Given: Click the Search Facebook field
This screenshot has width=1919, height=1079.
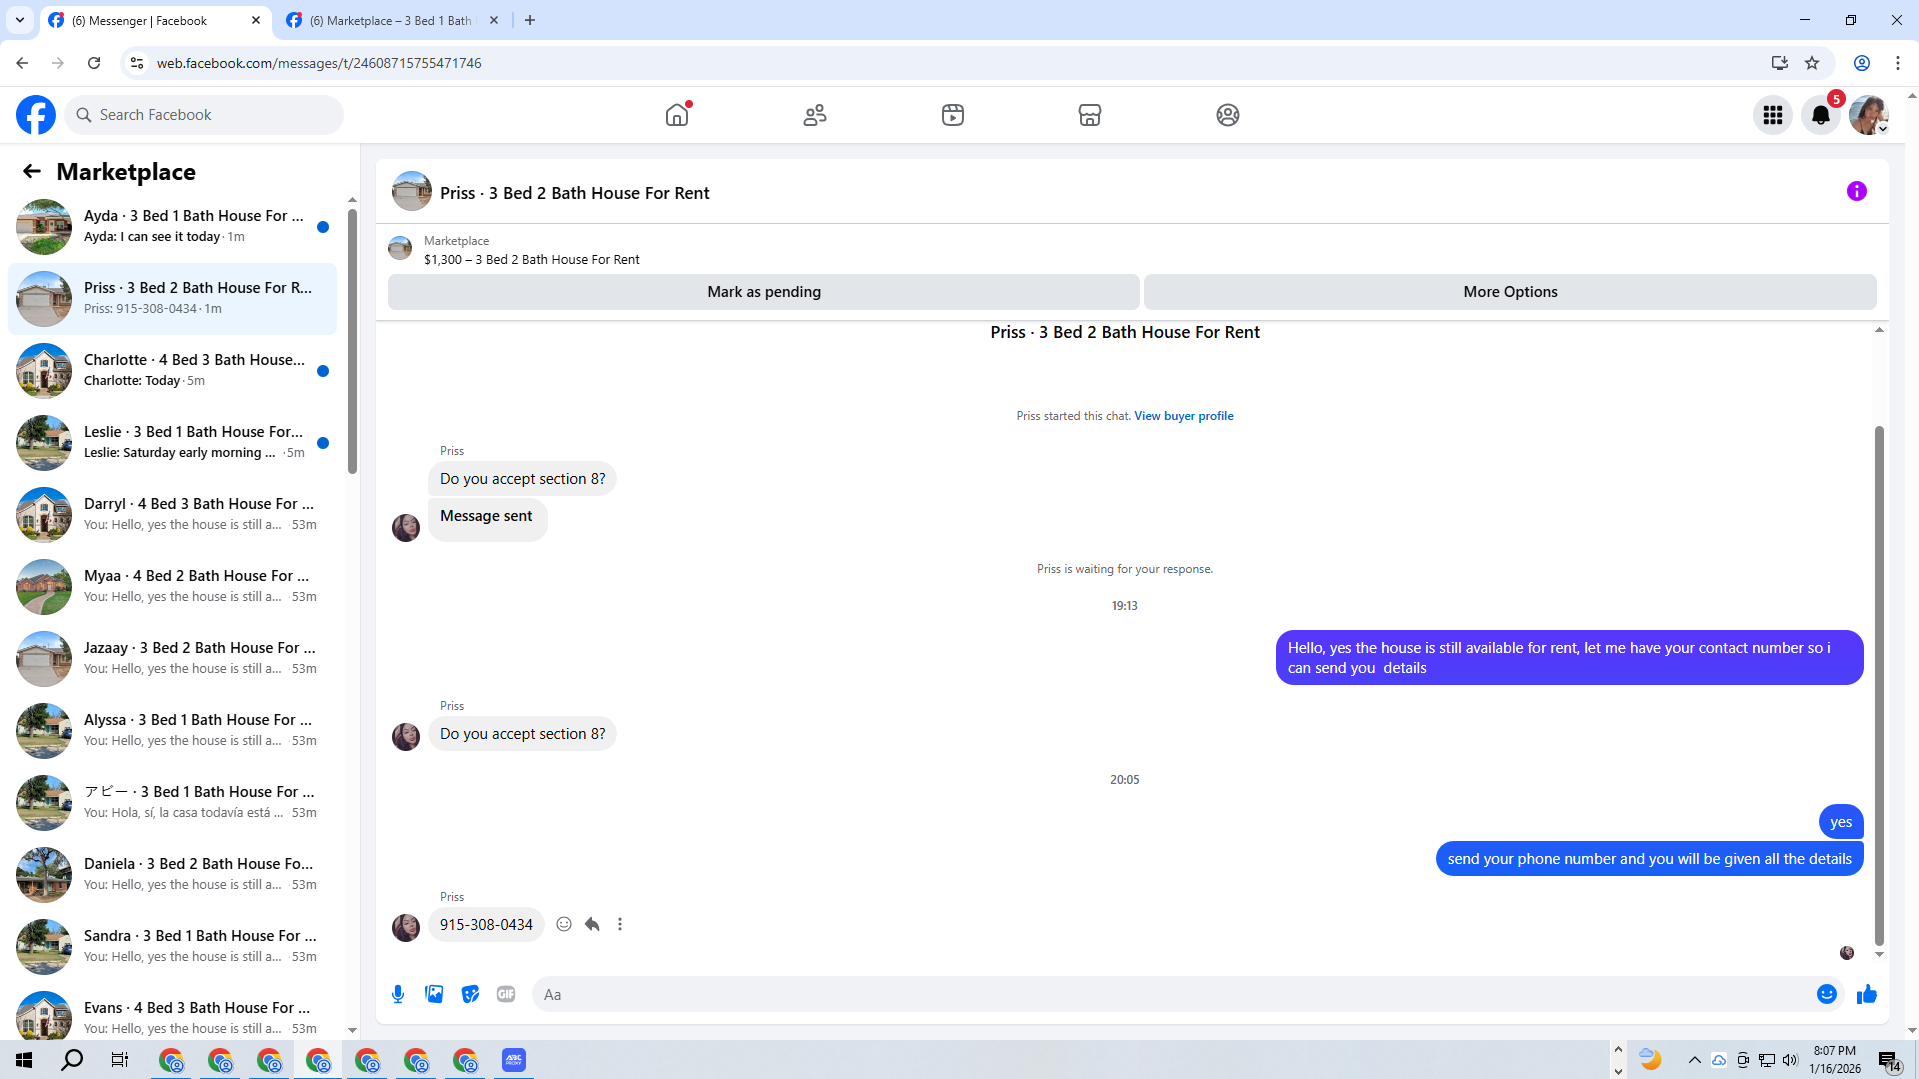Looking at the screenshot, I should point(205,115).
